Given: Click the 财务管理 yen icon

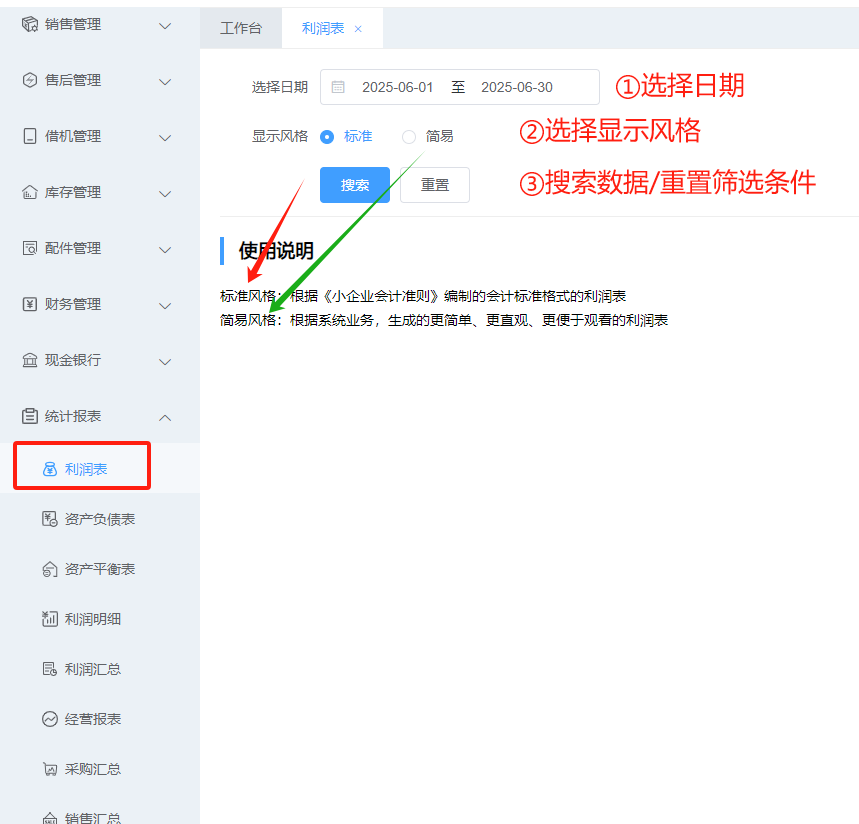Looking at the screenshot, I should click(30, 304).
